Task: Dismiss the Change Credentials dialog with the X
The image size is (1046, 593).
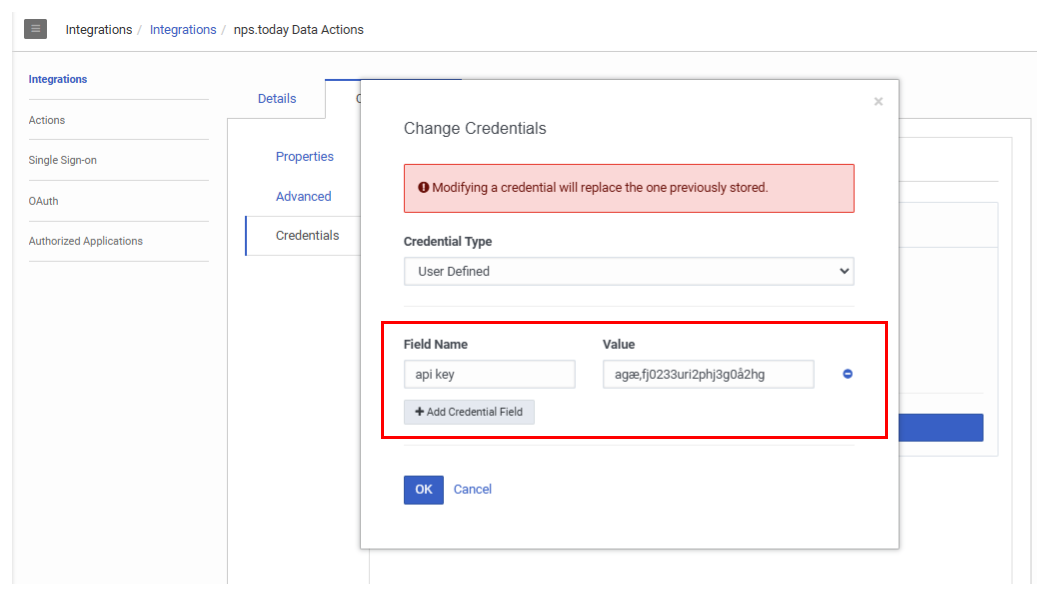Action: 878,100
